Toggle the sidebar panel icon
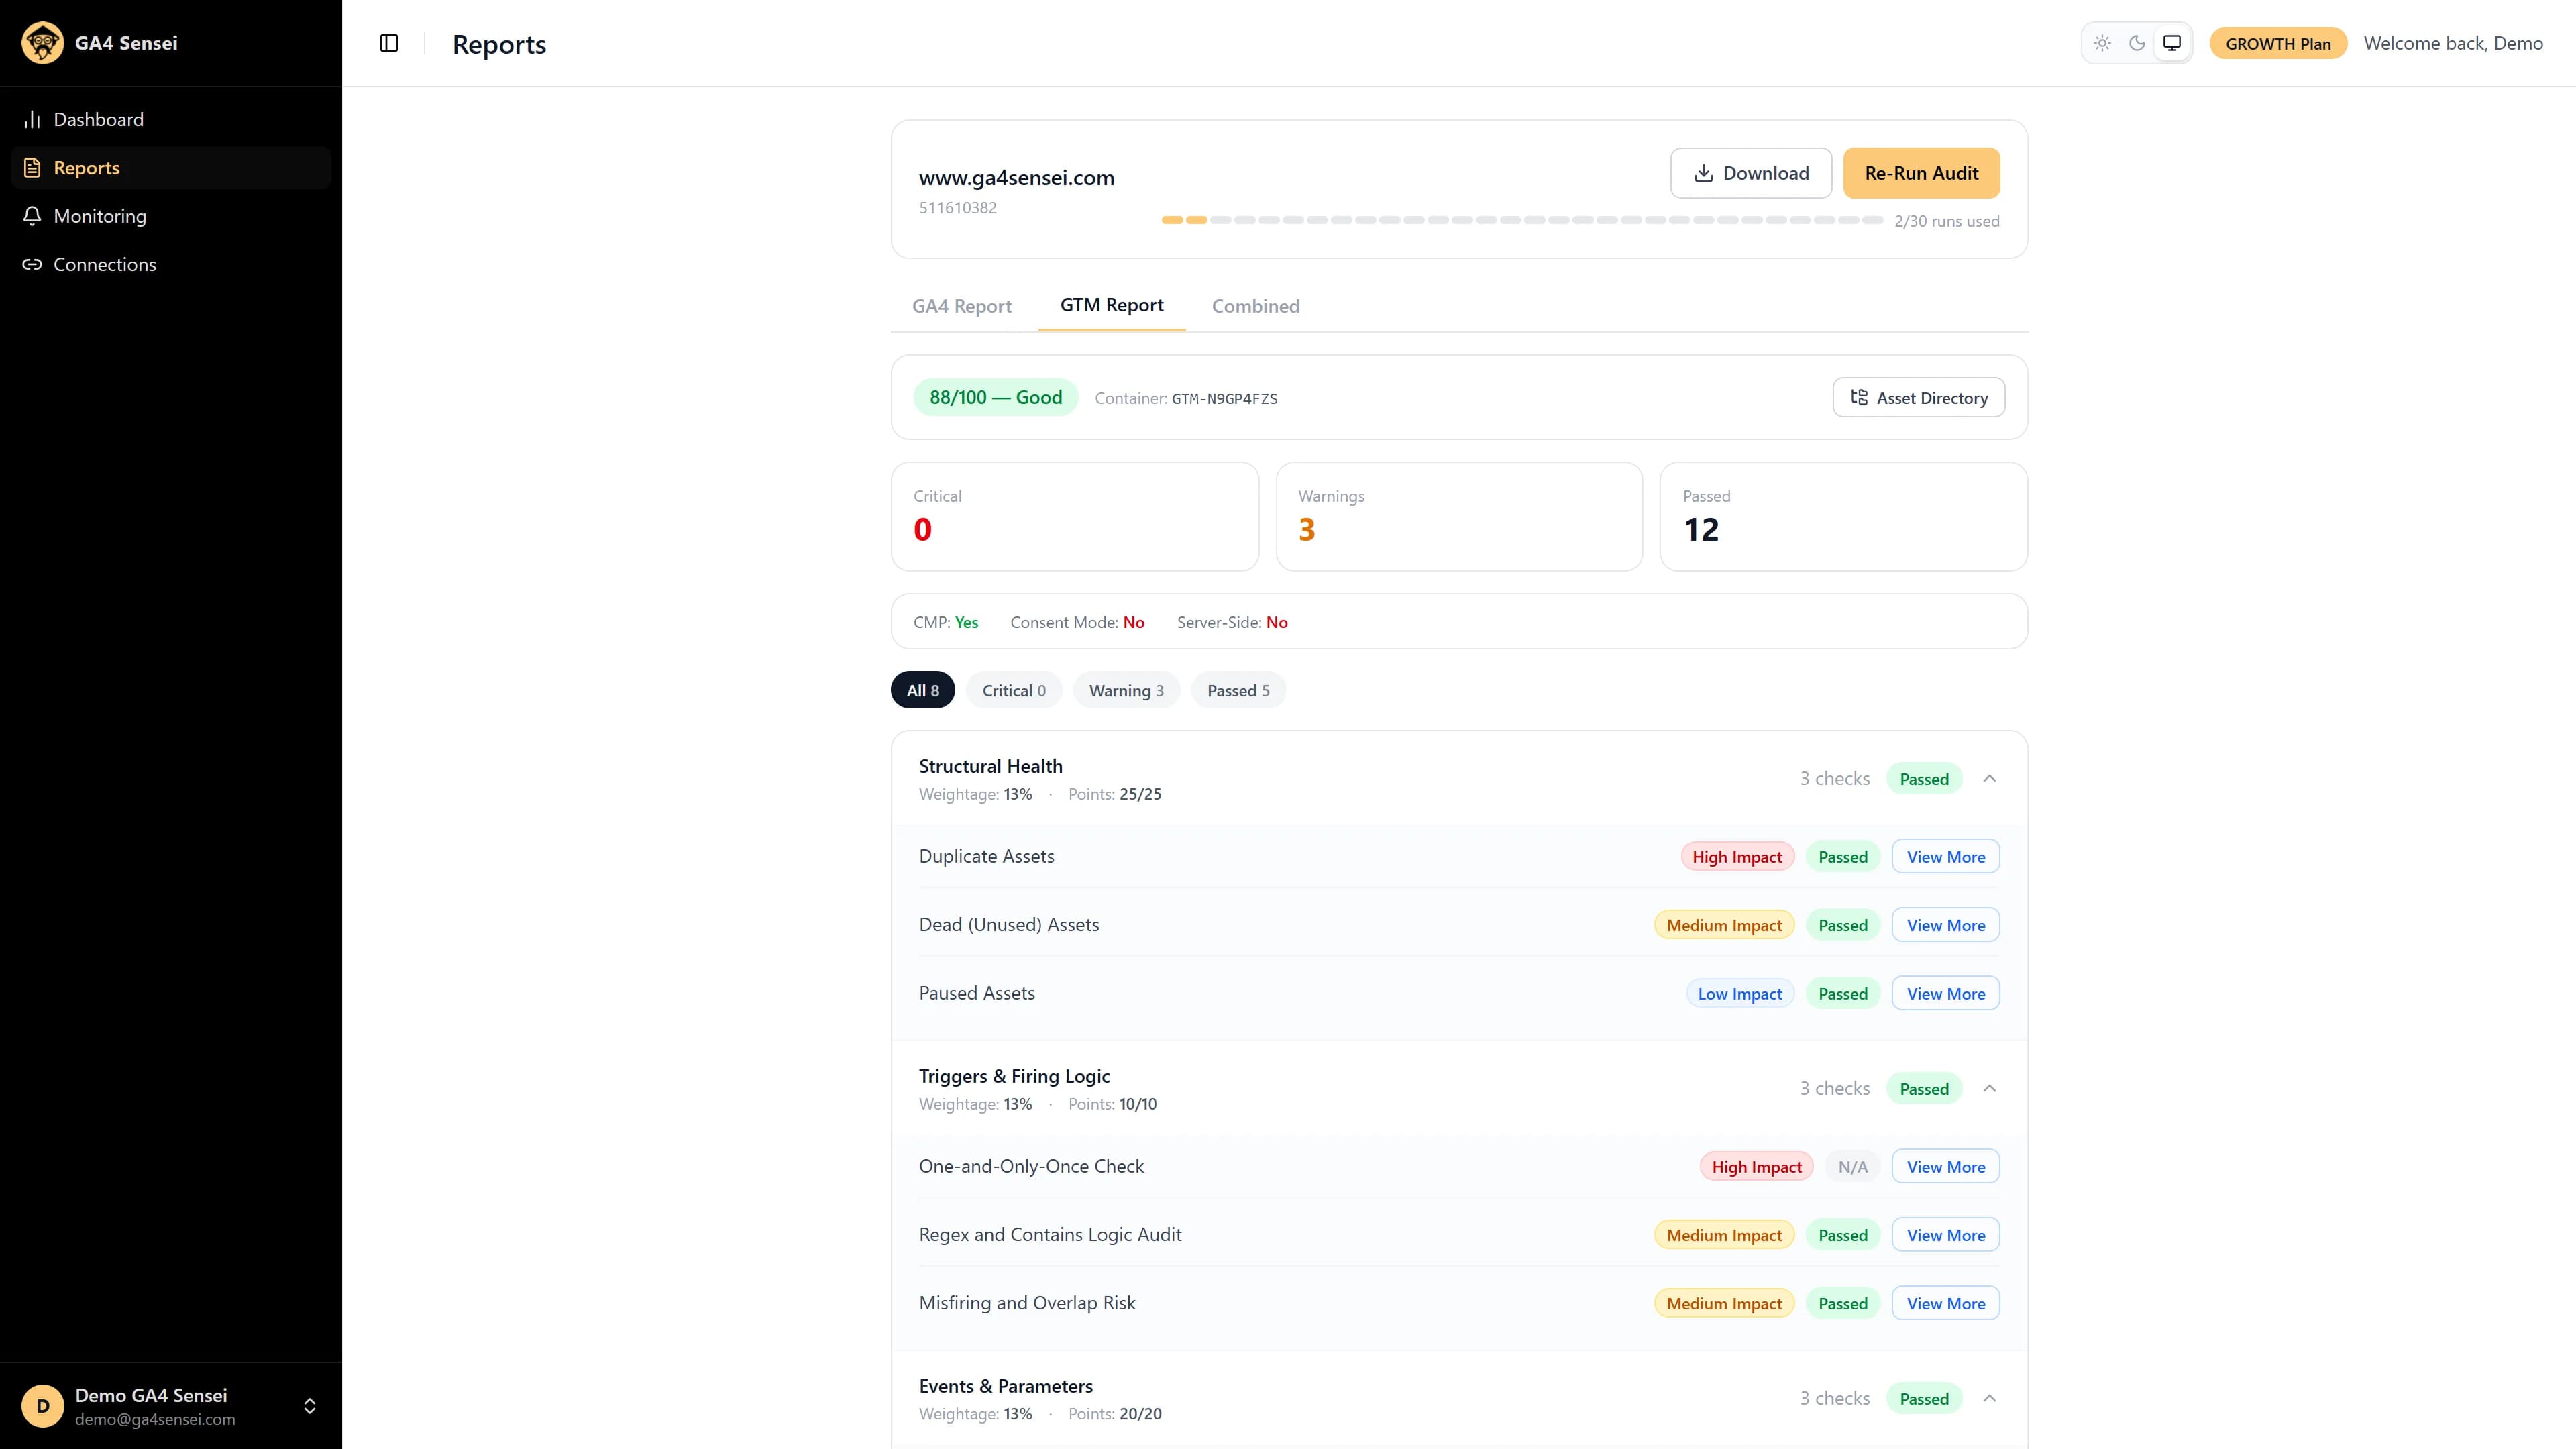The image size is (2576, 1449). (x=389, y=43)
